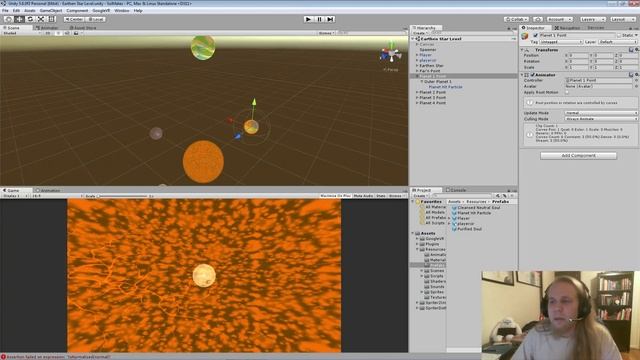Image resolution: width=640 pixels, height=360 pixels.
Task: Open the Assets menu
Action: pos(30,11)
